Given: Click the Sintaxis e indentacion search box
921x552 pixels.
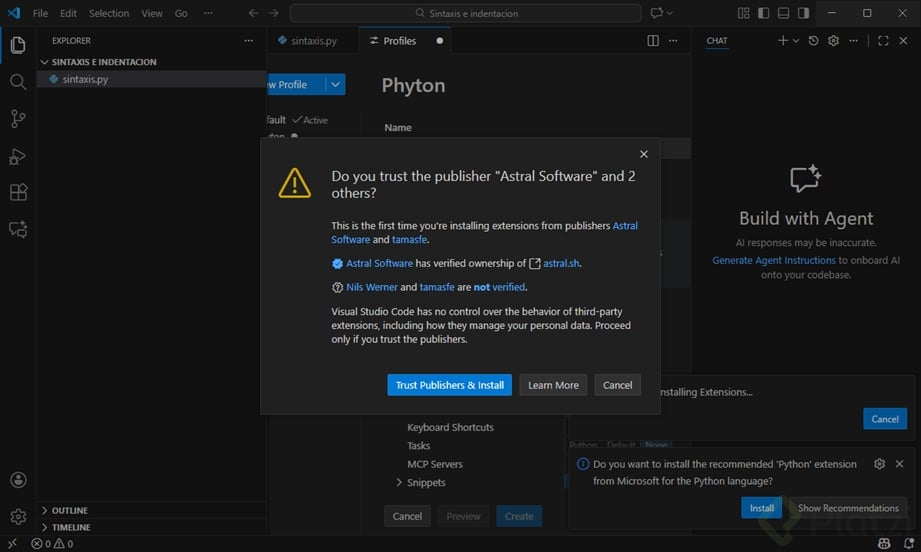Looking at the screenshot, I should coord(466,13).
